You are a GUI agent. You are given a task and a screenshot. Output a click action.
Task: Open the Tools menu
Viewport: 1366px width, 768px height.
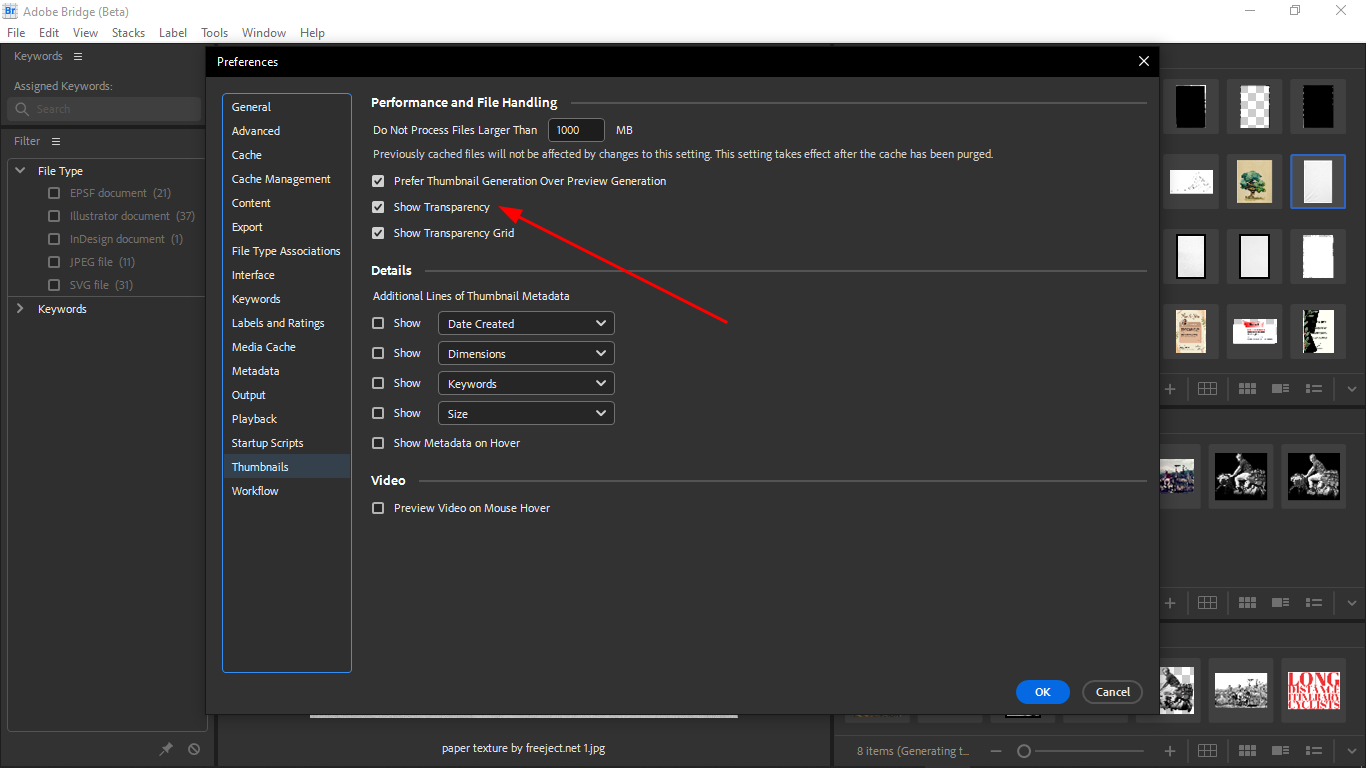point(214,32)
